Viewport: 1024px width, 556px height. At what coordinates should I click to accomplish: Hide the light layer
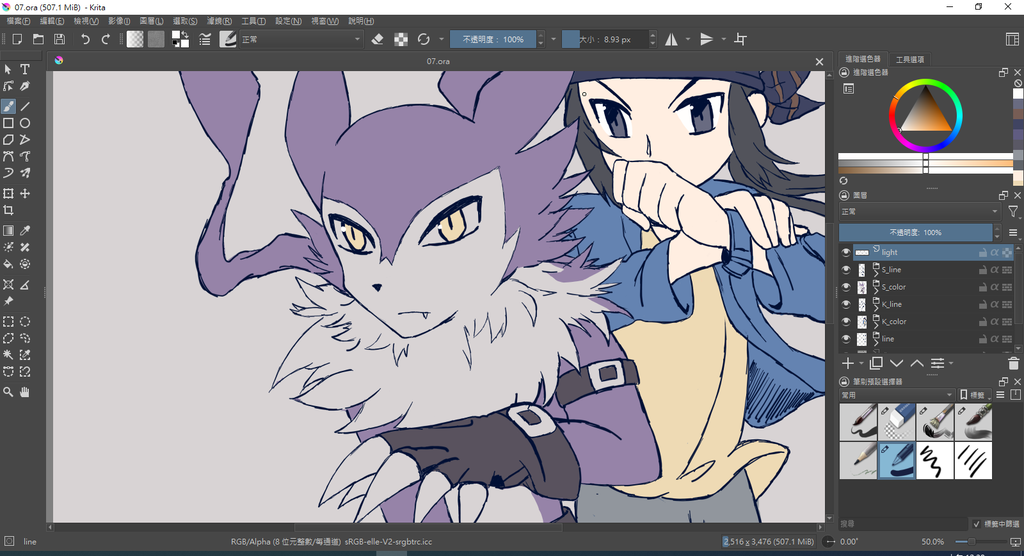[846, 252]
